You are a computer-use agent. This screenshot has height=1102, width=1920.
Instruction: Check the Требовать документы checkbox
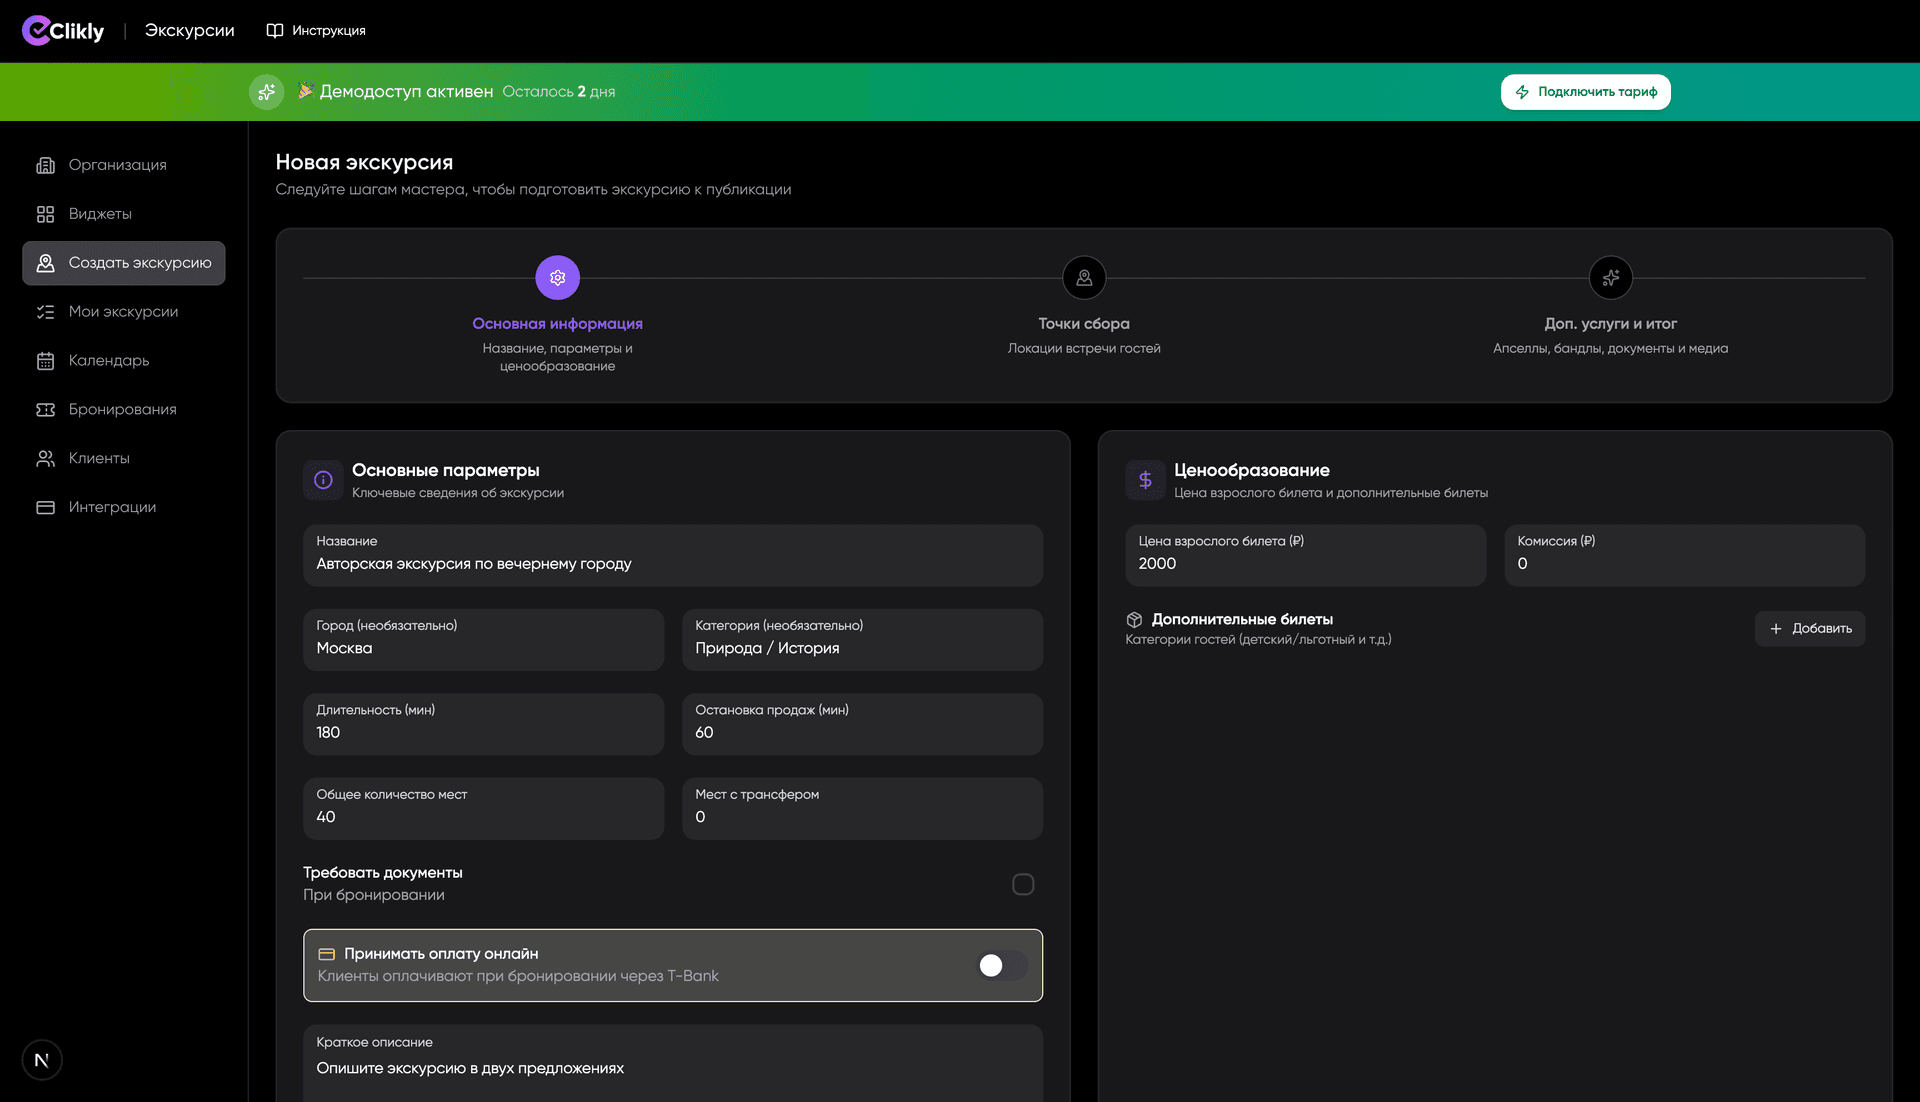1022,884
